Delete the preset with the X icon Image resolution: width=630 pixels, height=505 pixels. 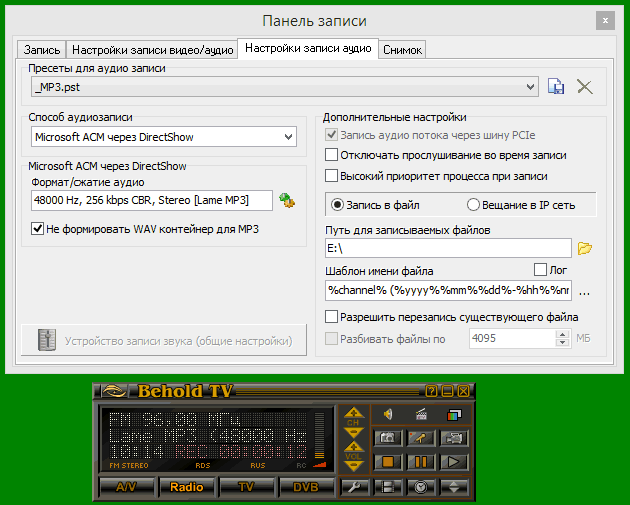(x=585, y=86)
